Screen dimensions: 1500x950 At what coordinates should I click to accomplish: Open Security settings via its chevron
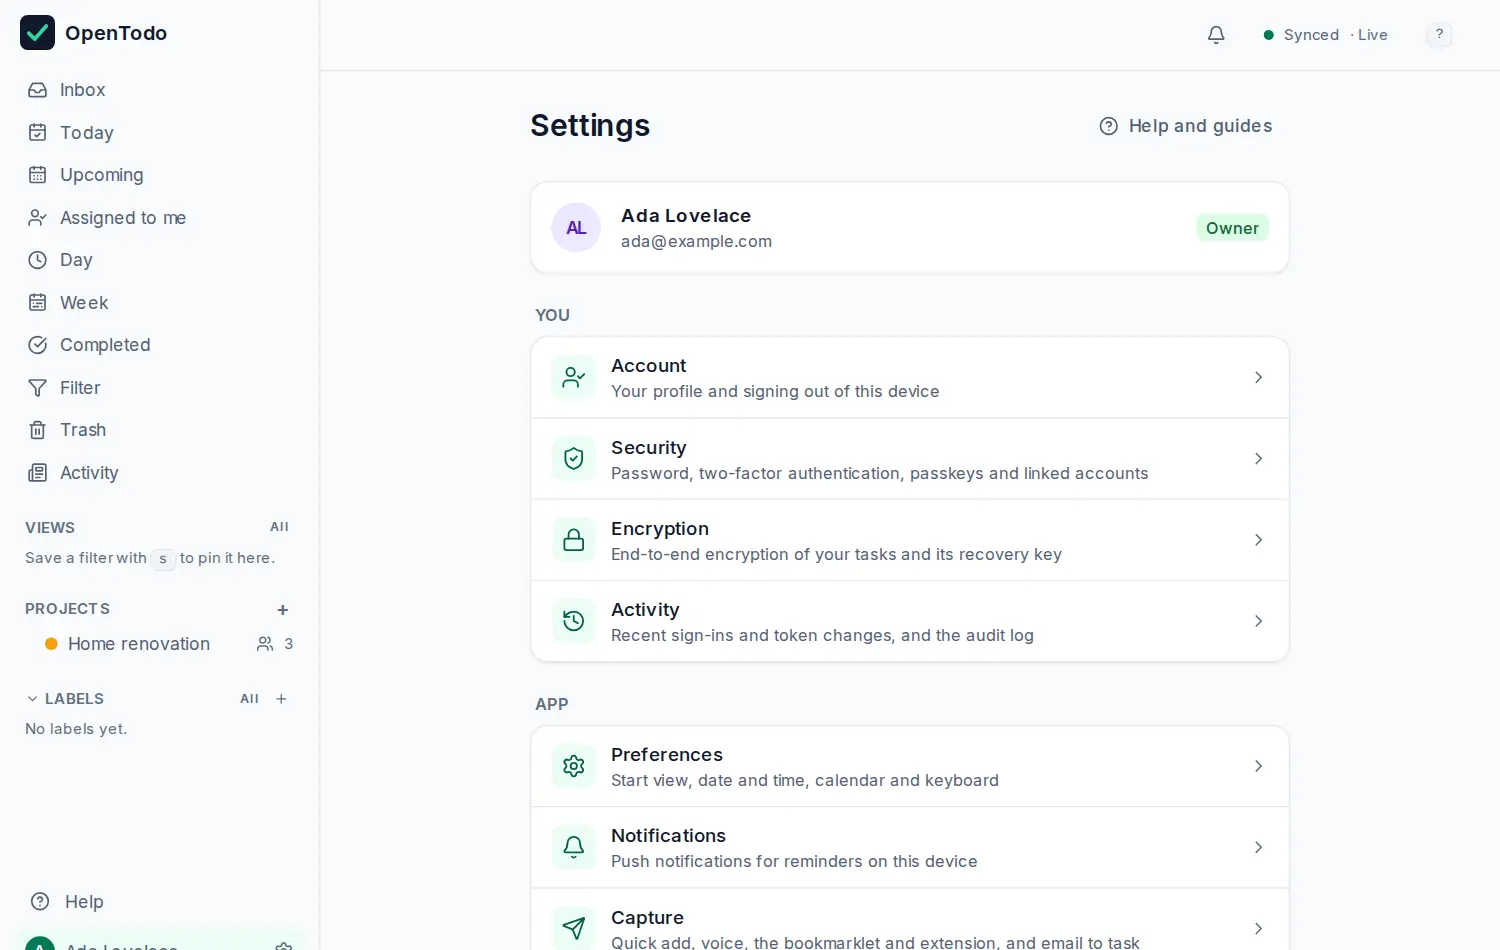pyautogui.click(x=1258, y=459)
